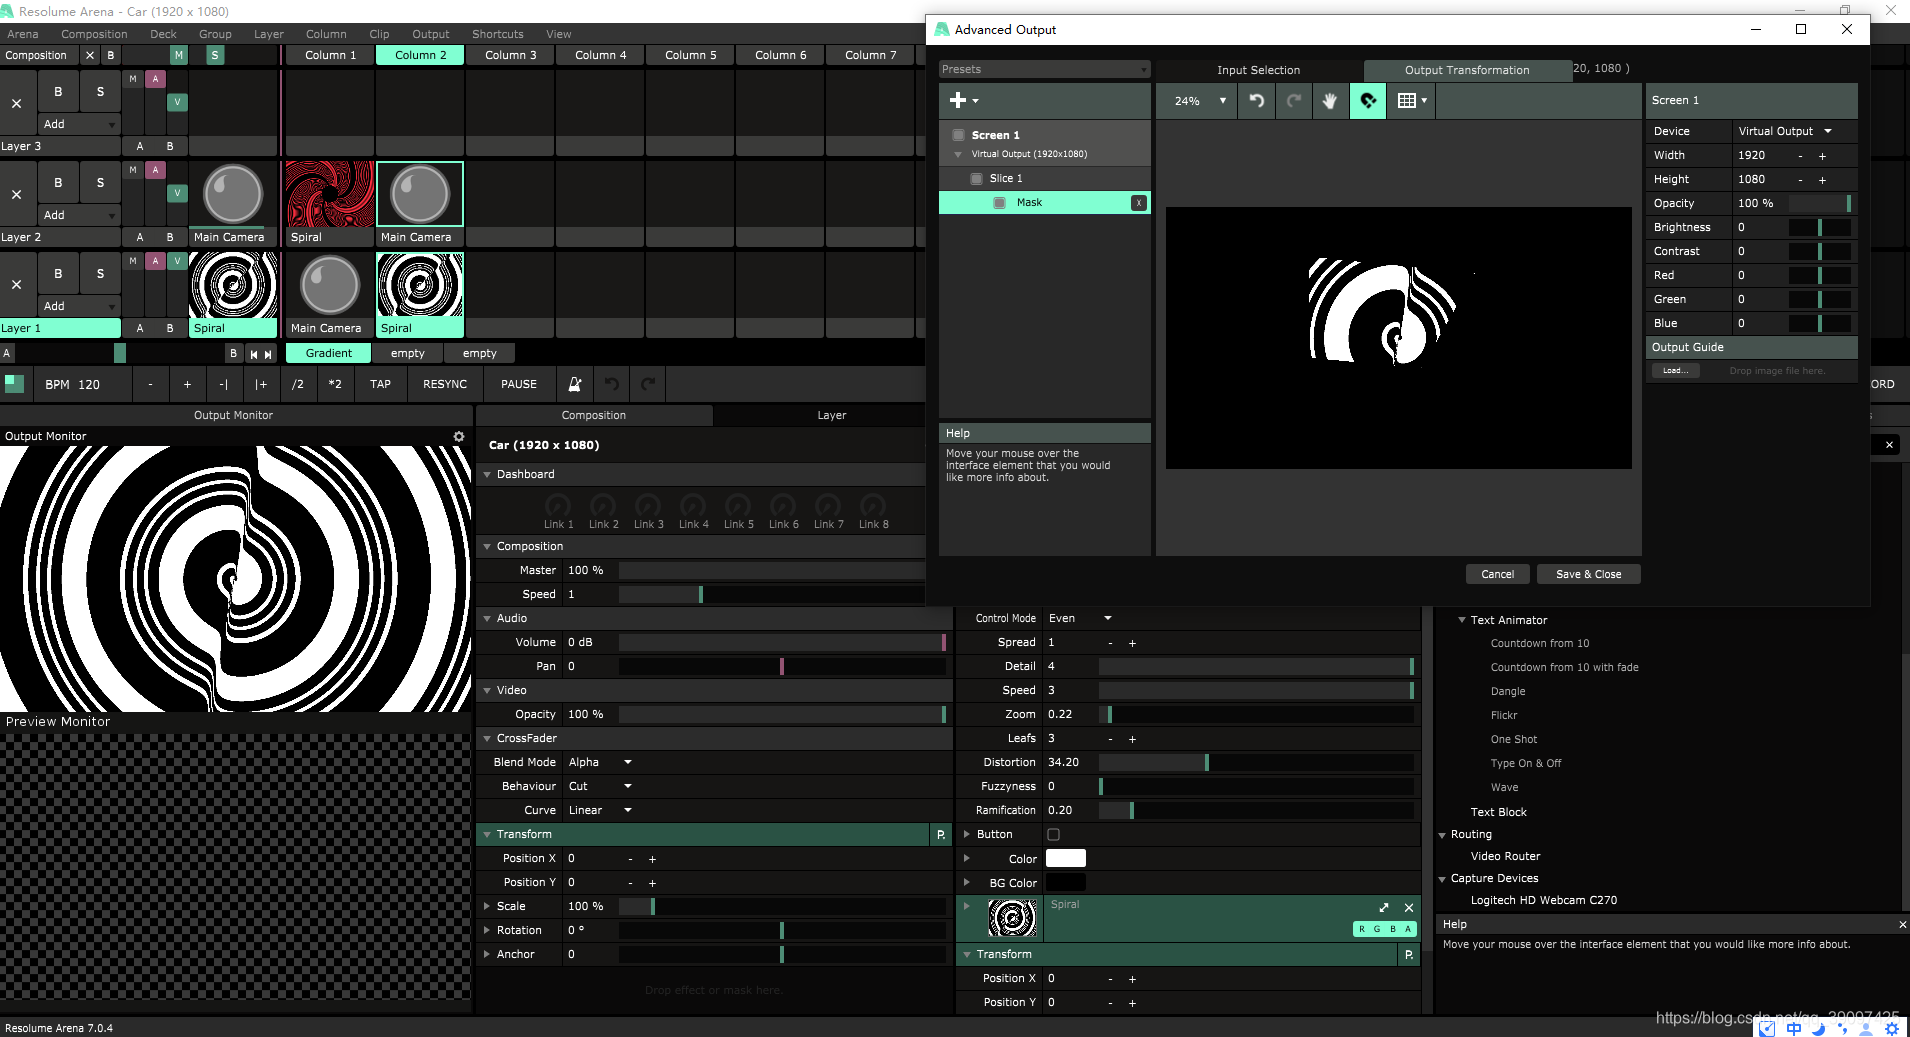Switch to the Output Transformation tab
1910x1037 pixels.
(1466, 71)
